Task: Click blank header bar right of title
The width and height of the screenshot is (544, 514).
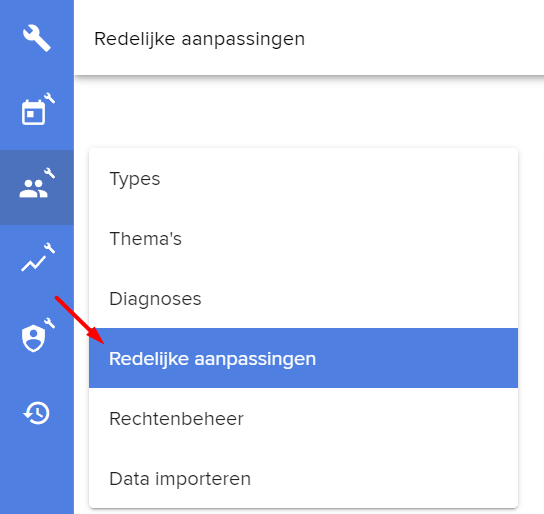Action: click(x=423, y=37)
